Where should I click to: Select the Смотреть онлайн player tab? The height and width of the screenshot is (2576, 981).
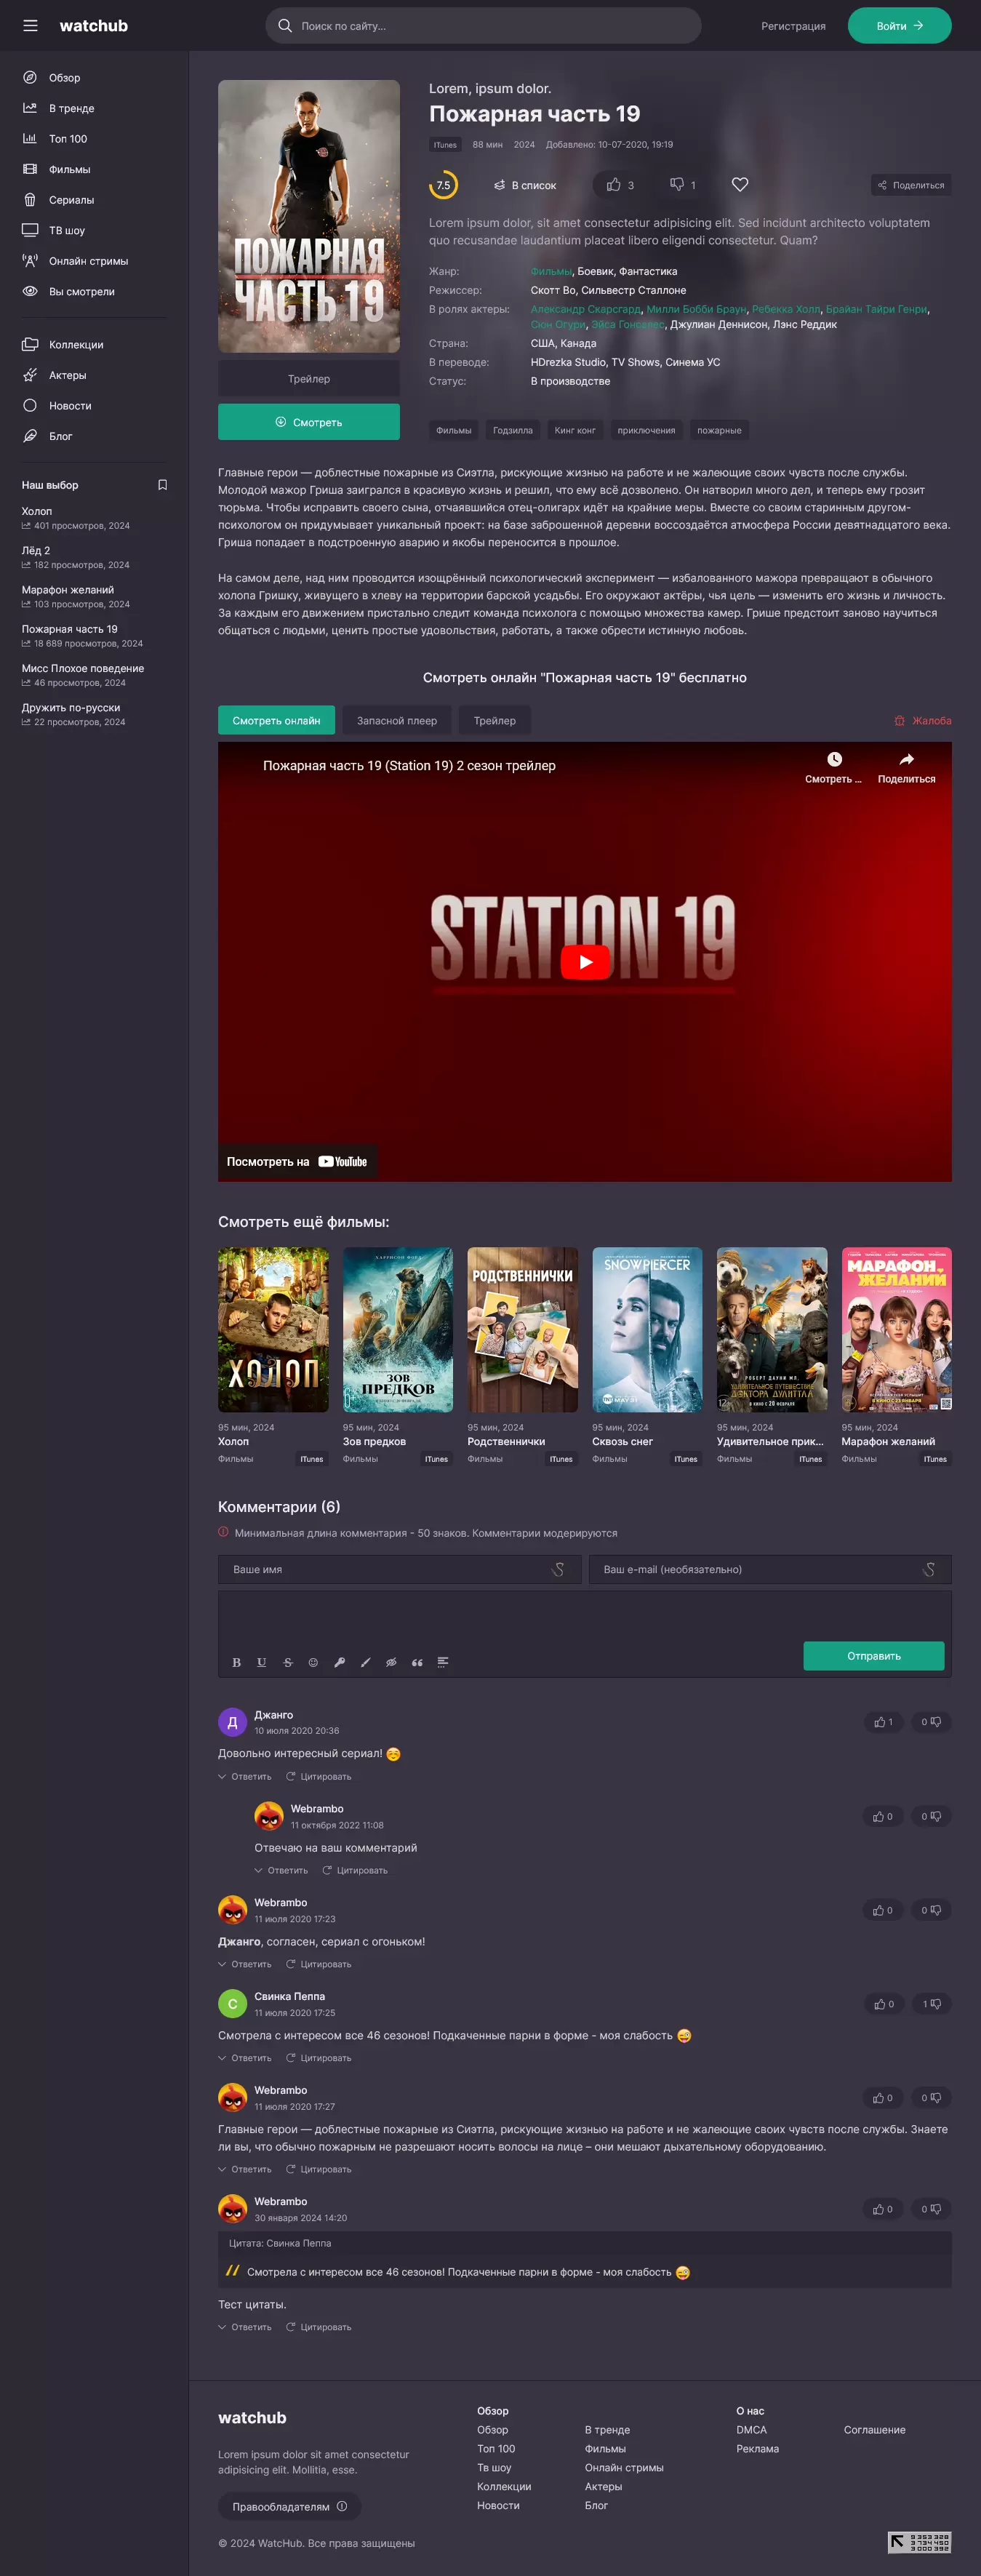click(x=276, y=721)
